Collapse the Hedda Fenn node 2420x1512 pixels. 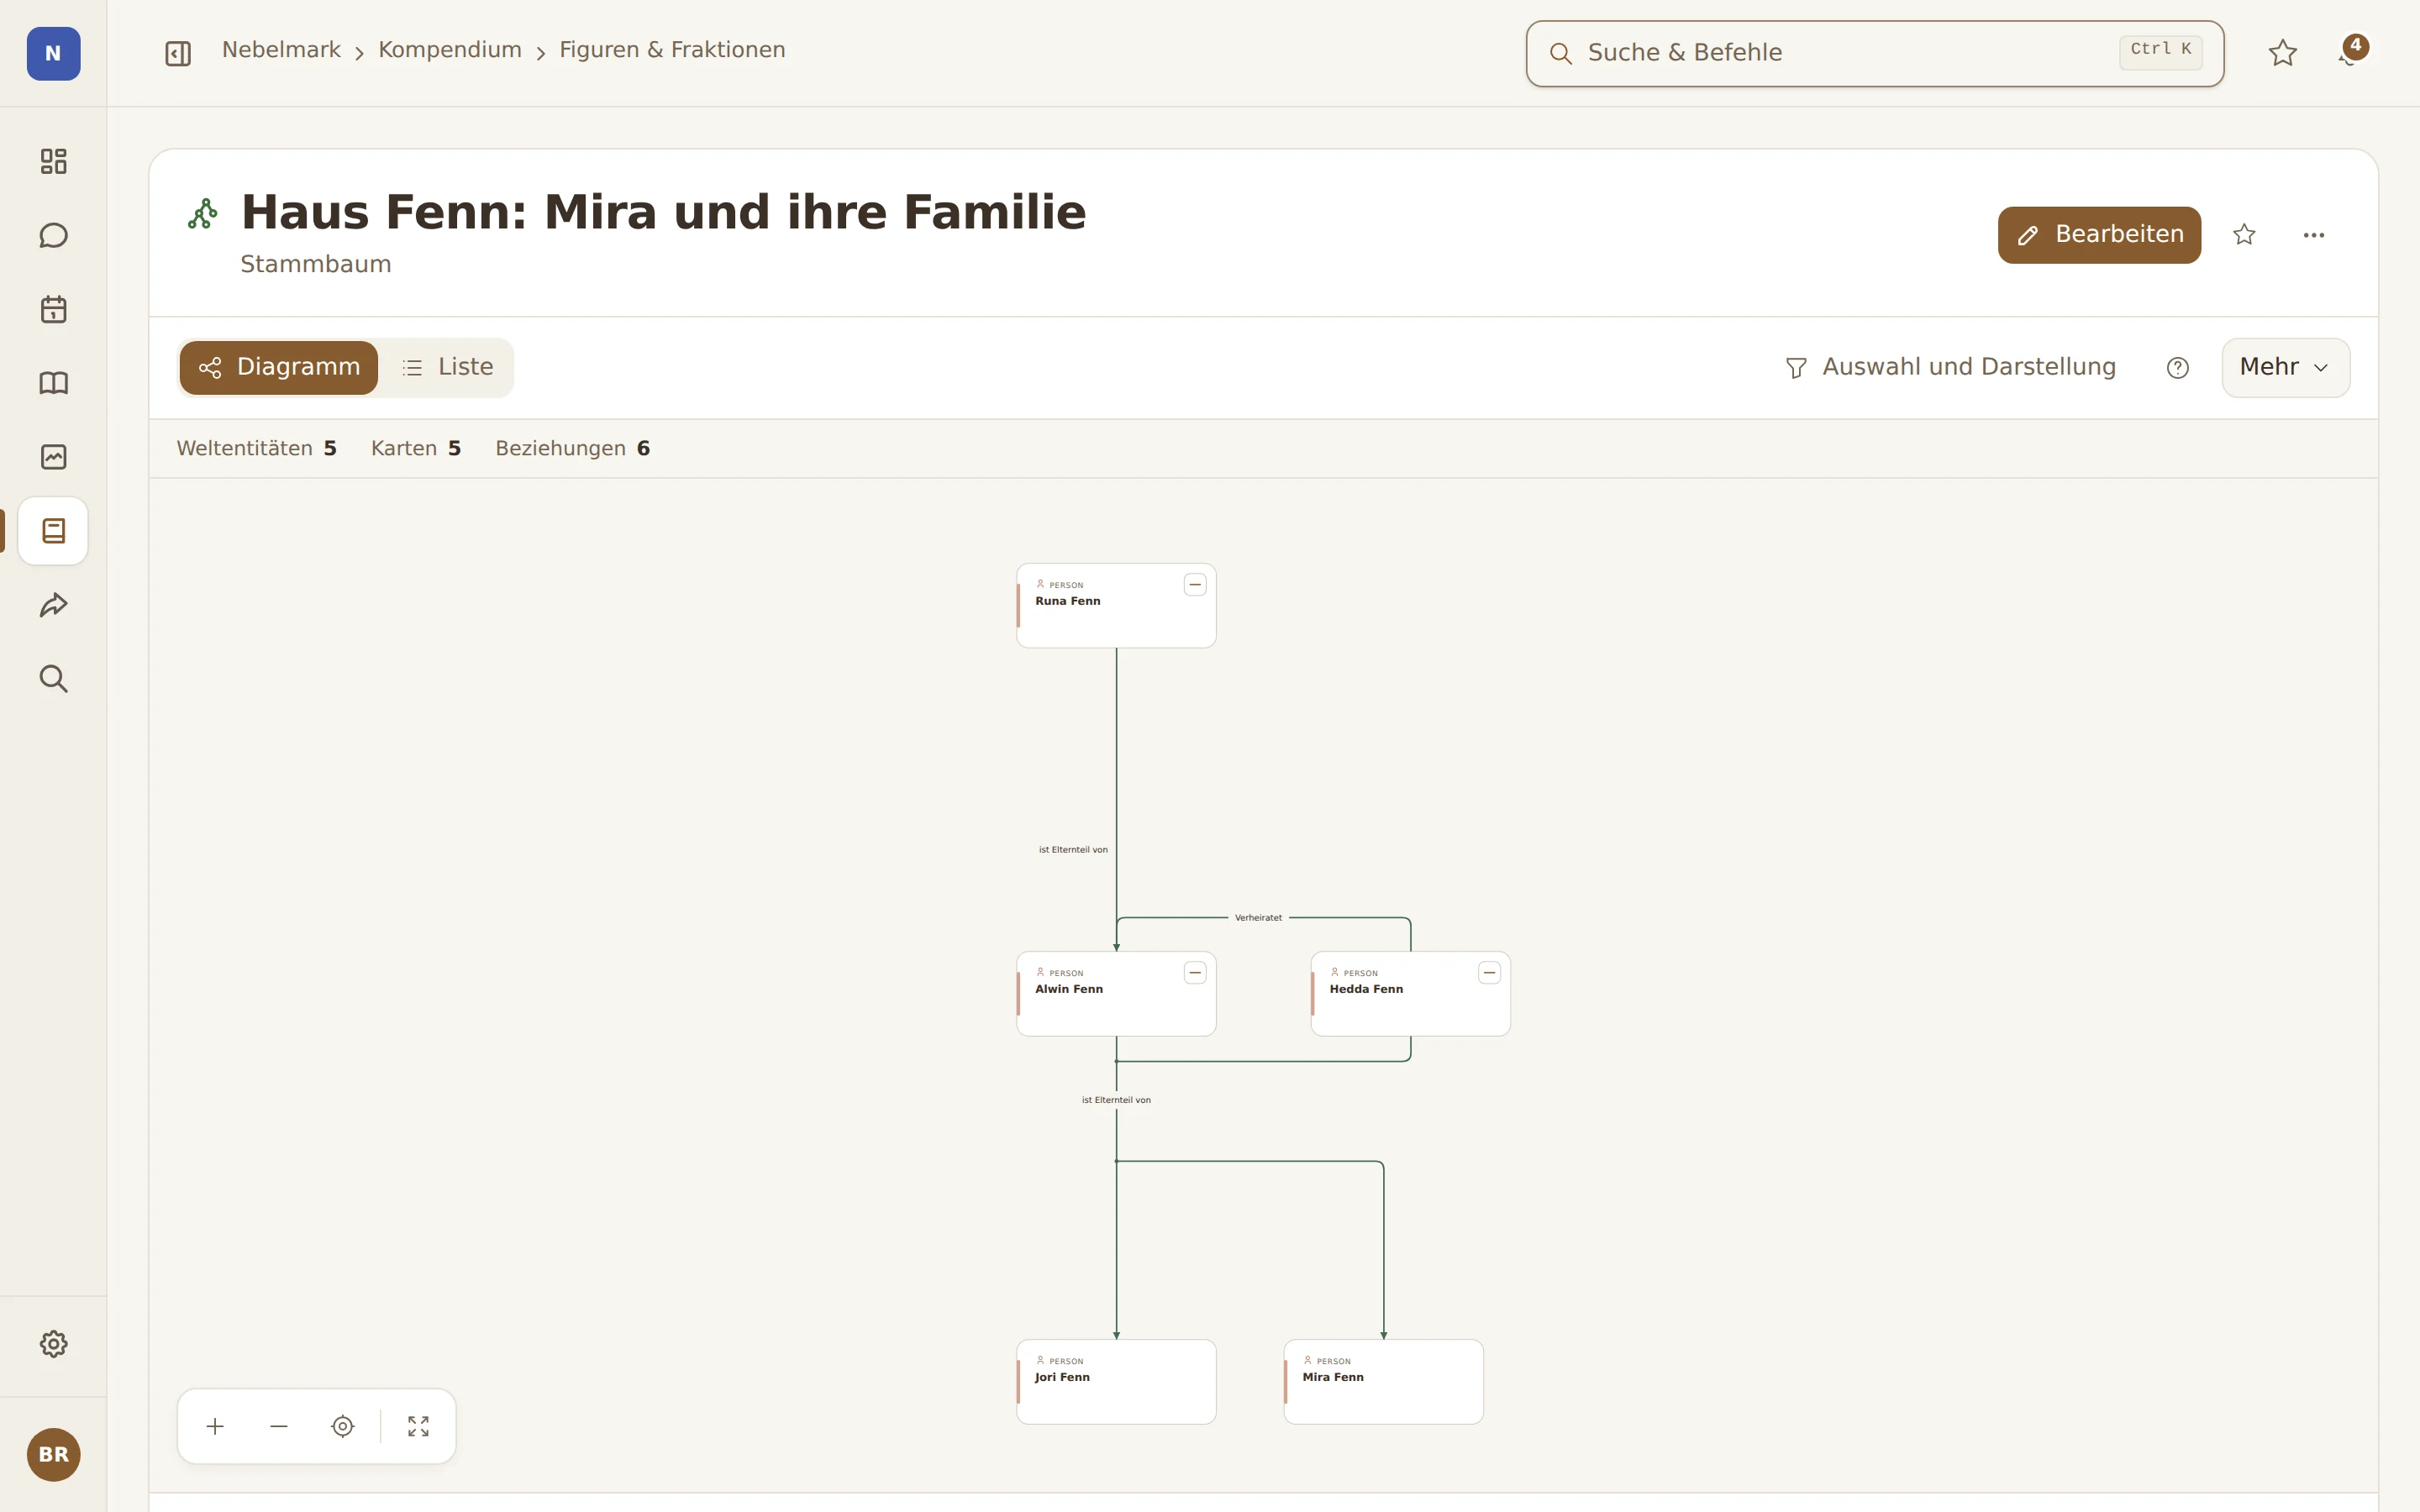click(x=1489, y=973)
